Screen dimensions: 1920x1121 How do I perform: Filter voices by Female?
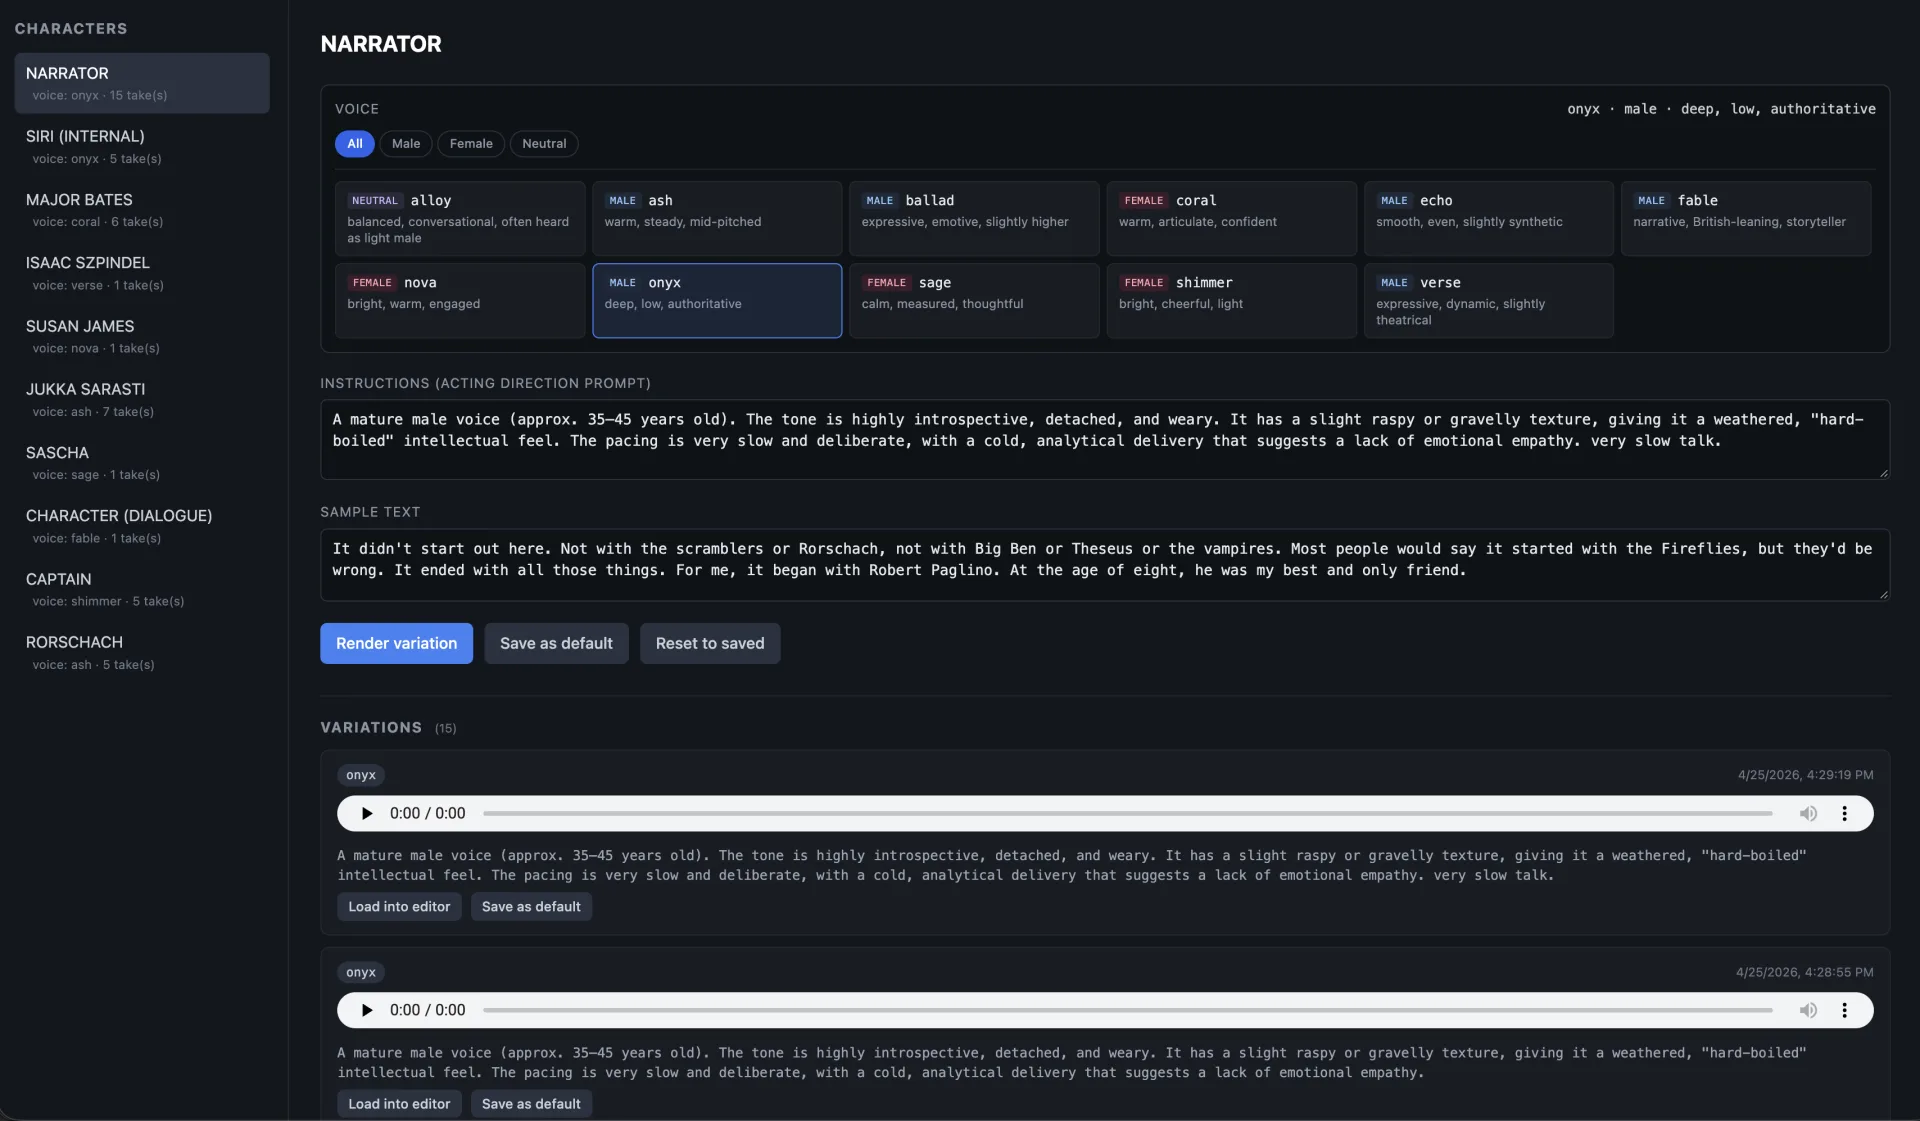pos(471,144)
